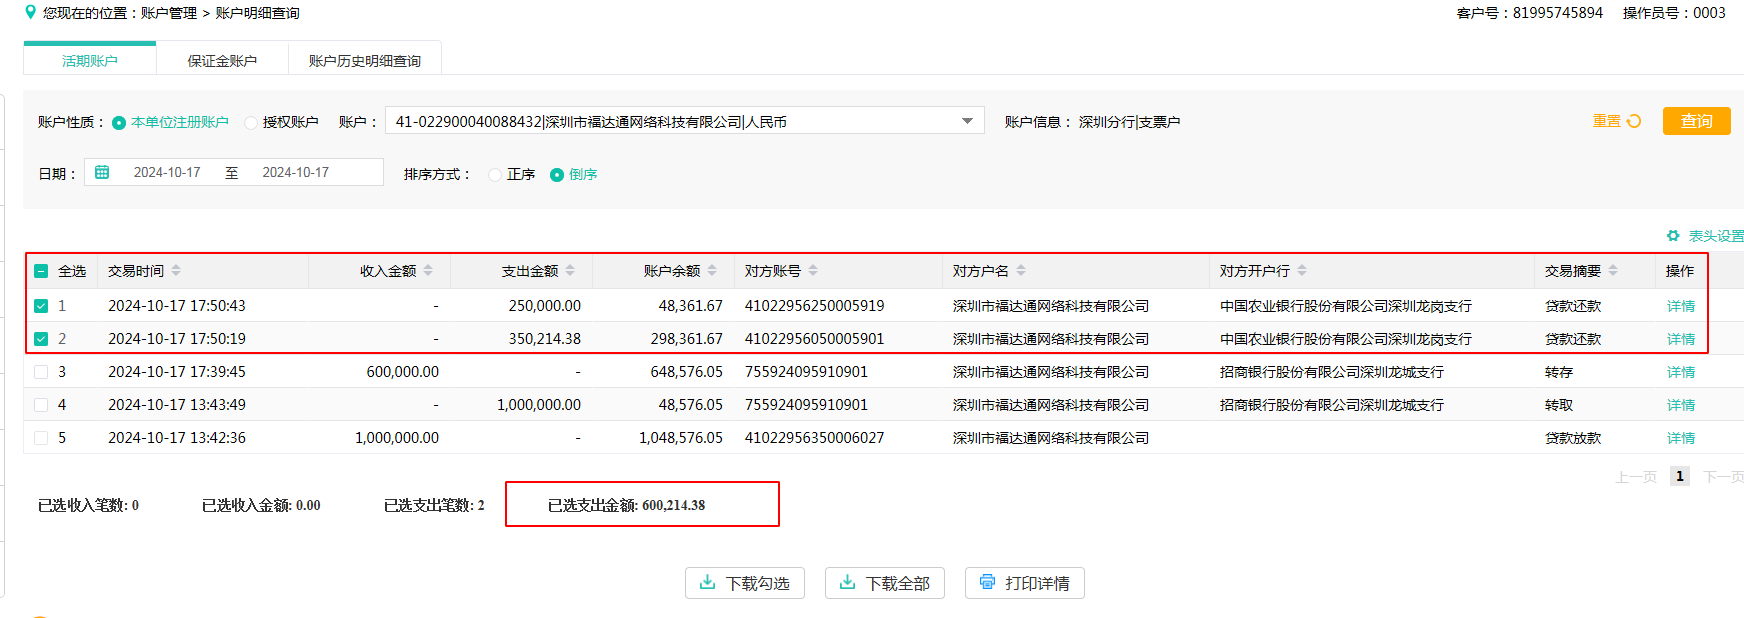Click the gear icon for header settings
This screenshot has height=618, width=1744.
1673,236
